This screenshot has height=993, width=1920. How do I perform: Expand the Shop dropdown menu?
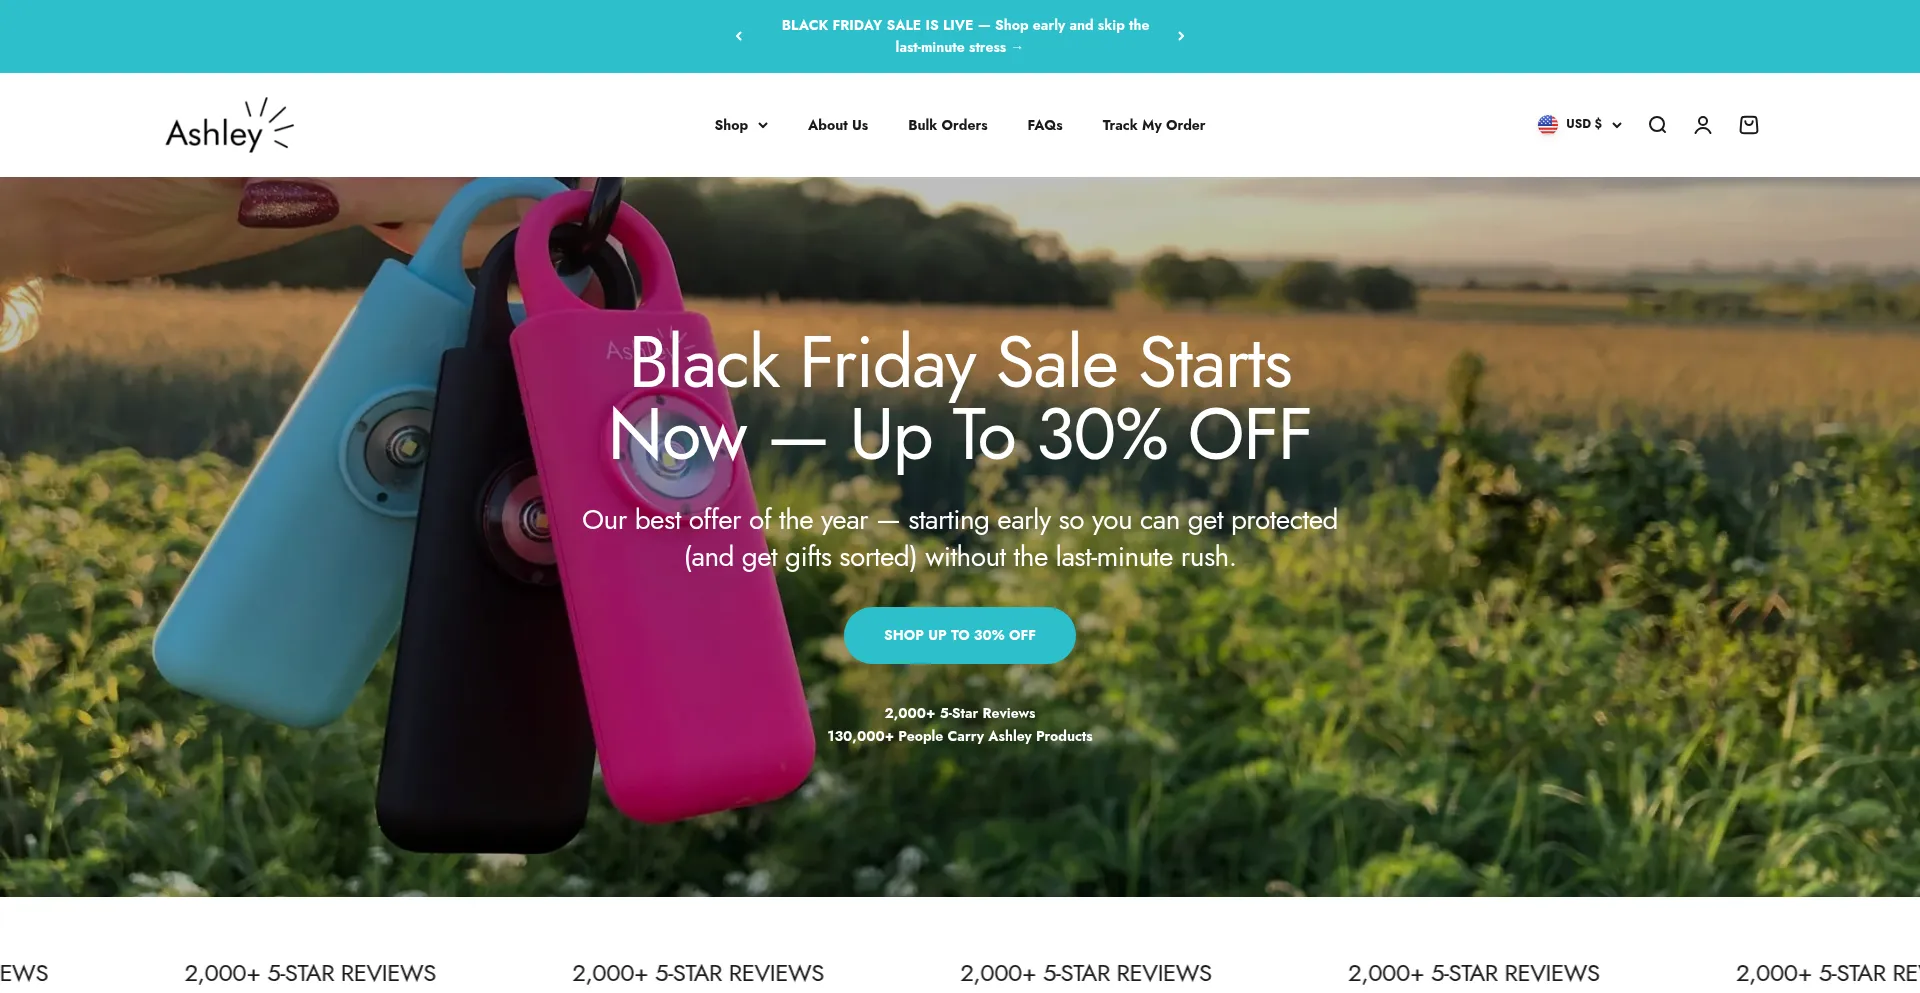point(741,125)
